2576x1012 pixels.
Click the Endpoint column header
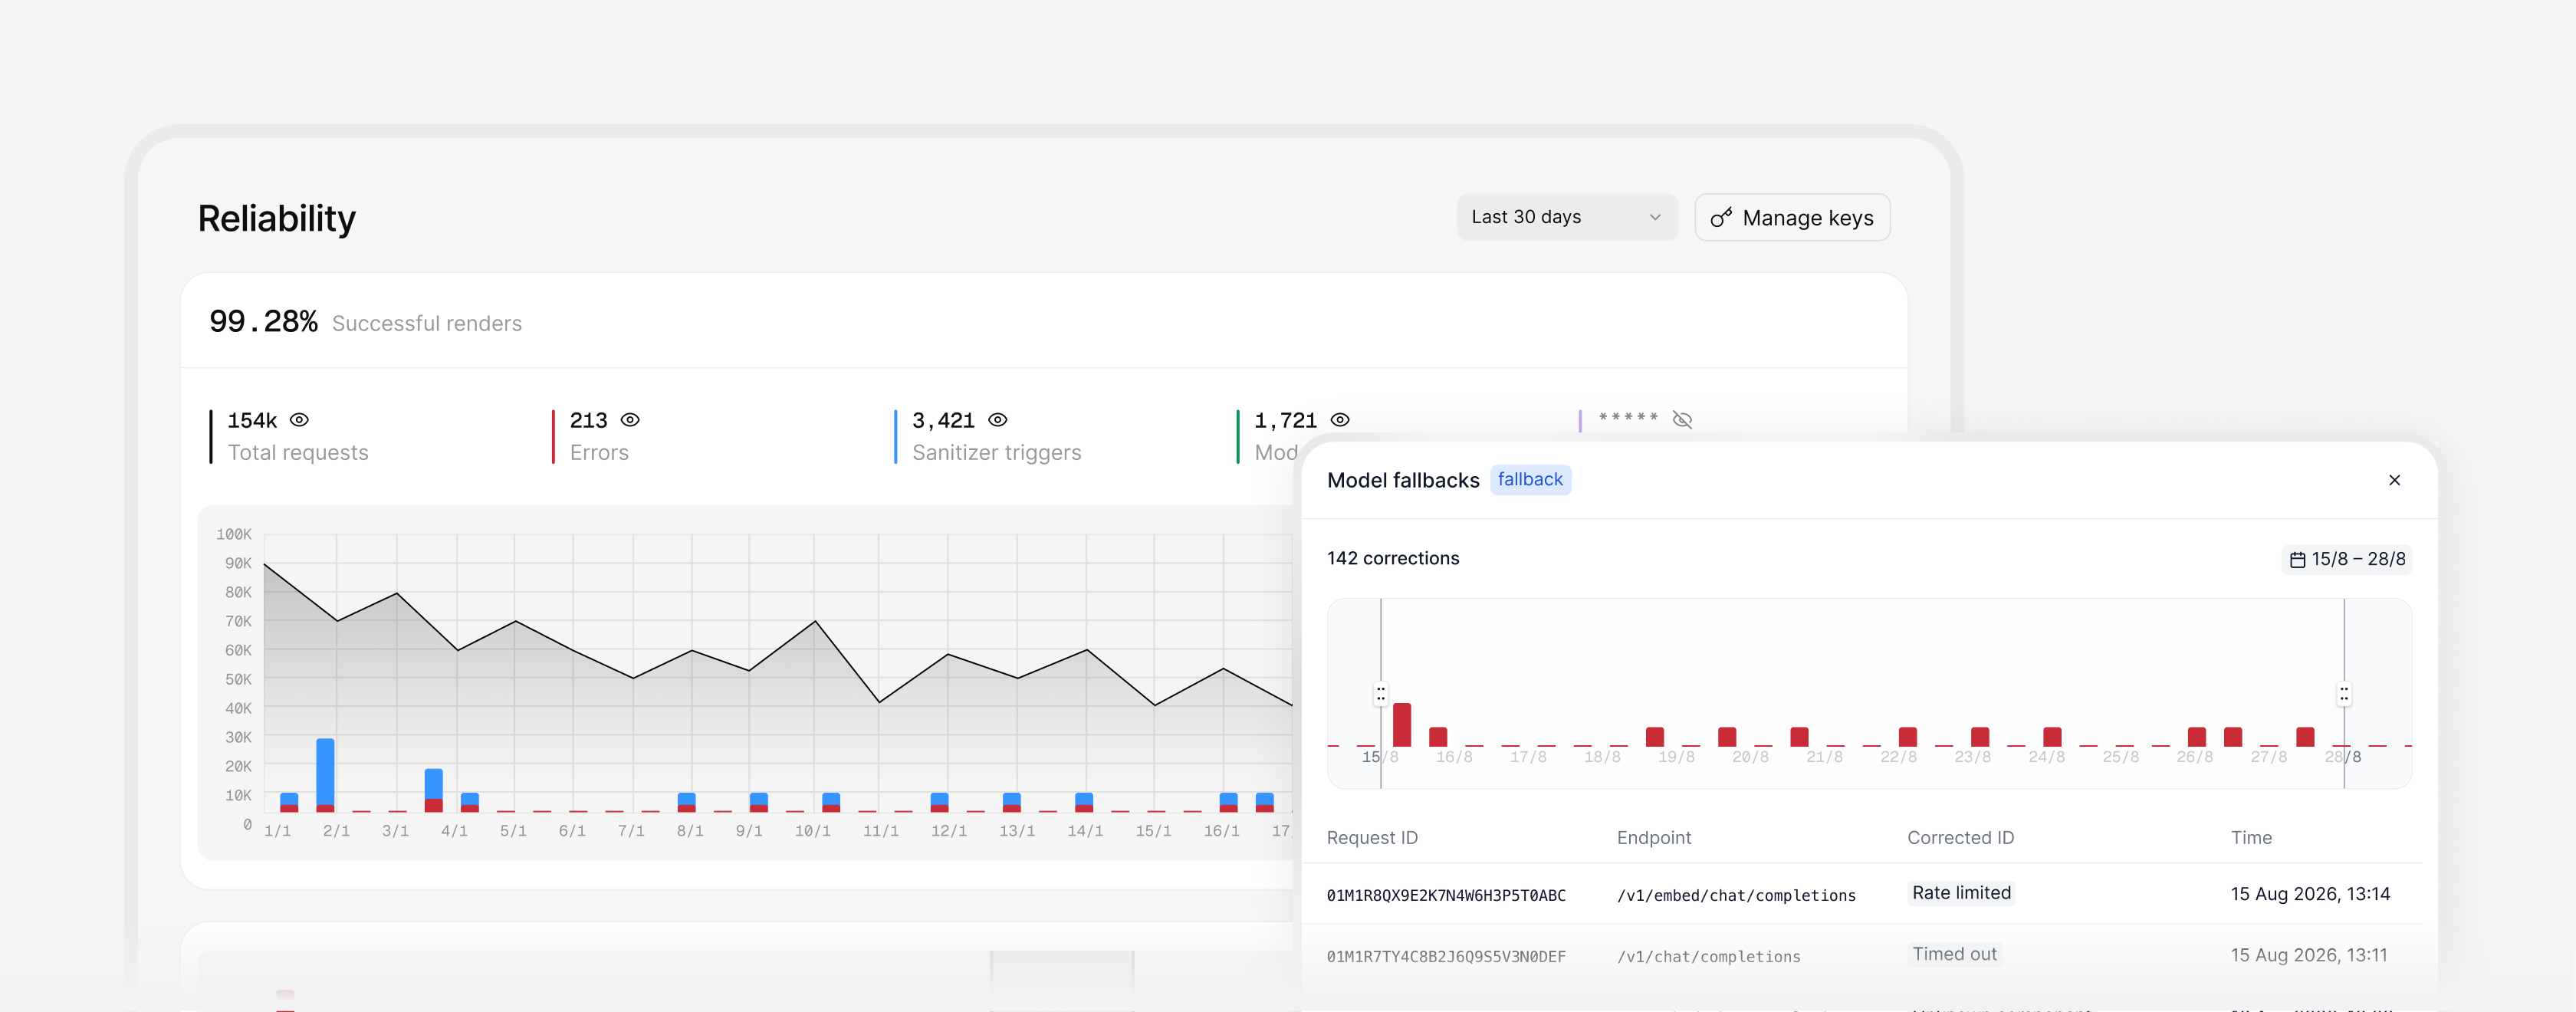click(x=1654, y=838)
